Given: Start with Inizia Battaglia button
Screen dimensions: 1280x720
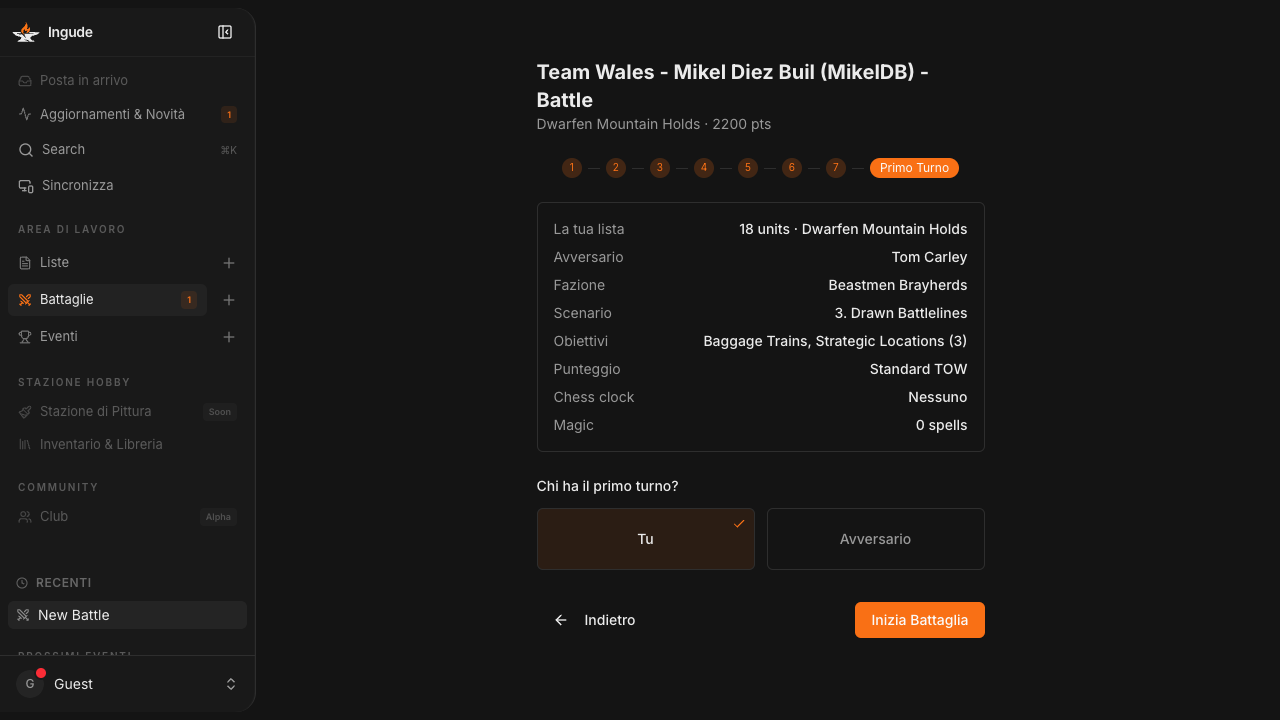Looking at the screenshot, I should (920, 620).
